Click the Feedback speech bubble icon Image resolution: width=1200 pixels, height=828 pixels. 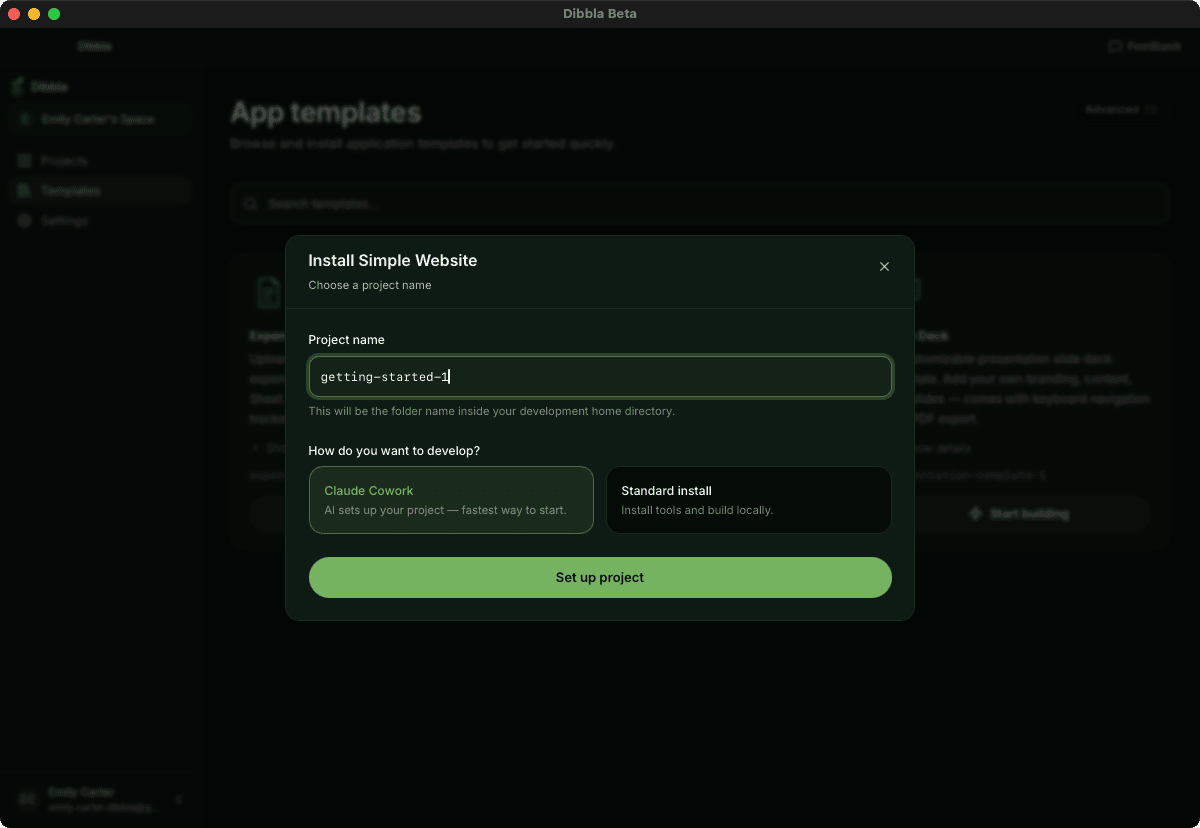point(1115,46)
